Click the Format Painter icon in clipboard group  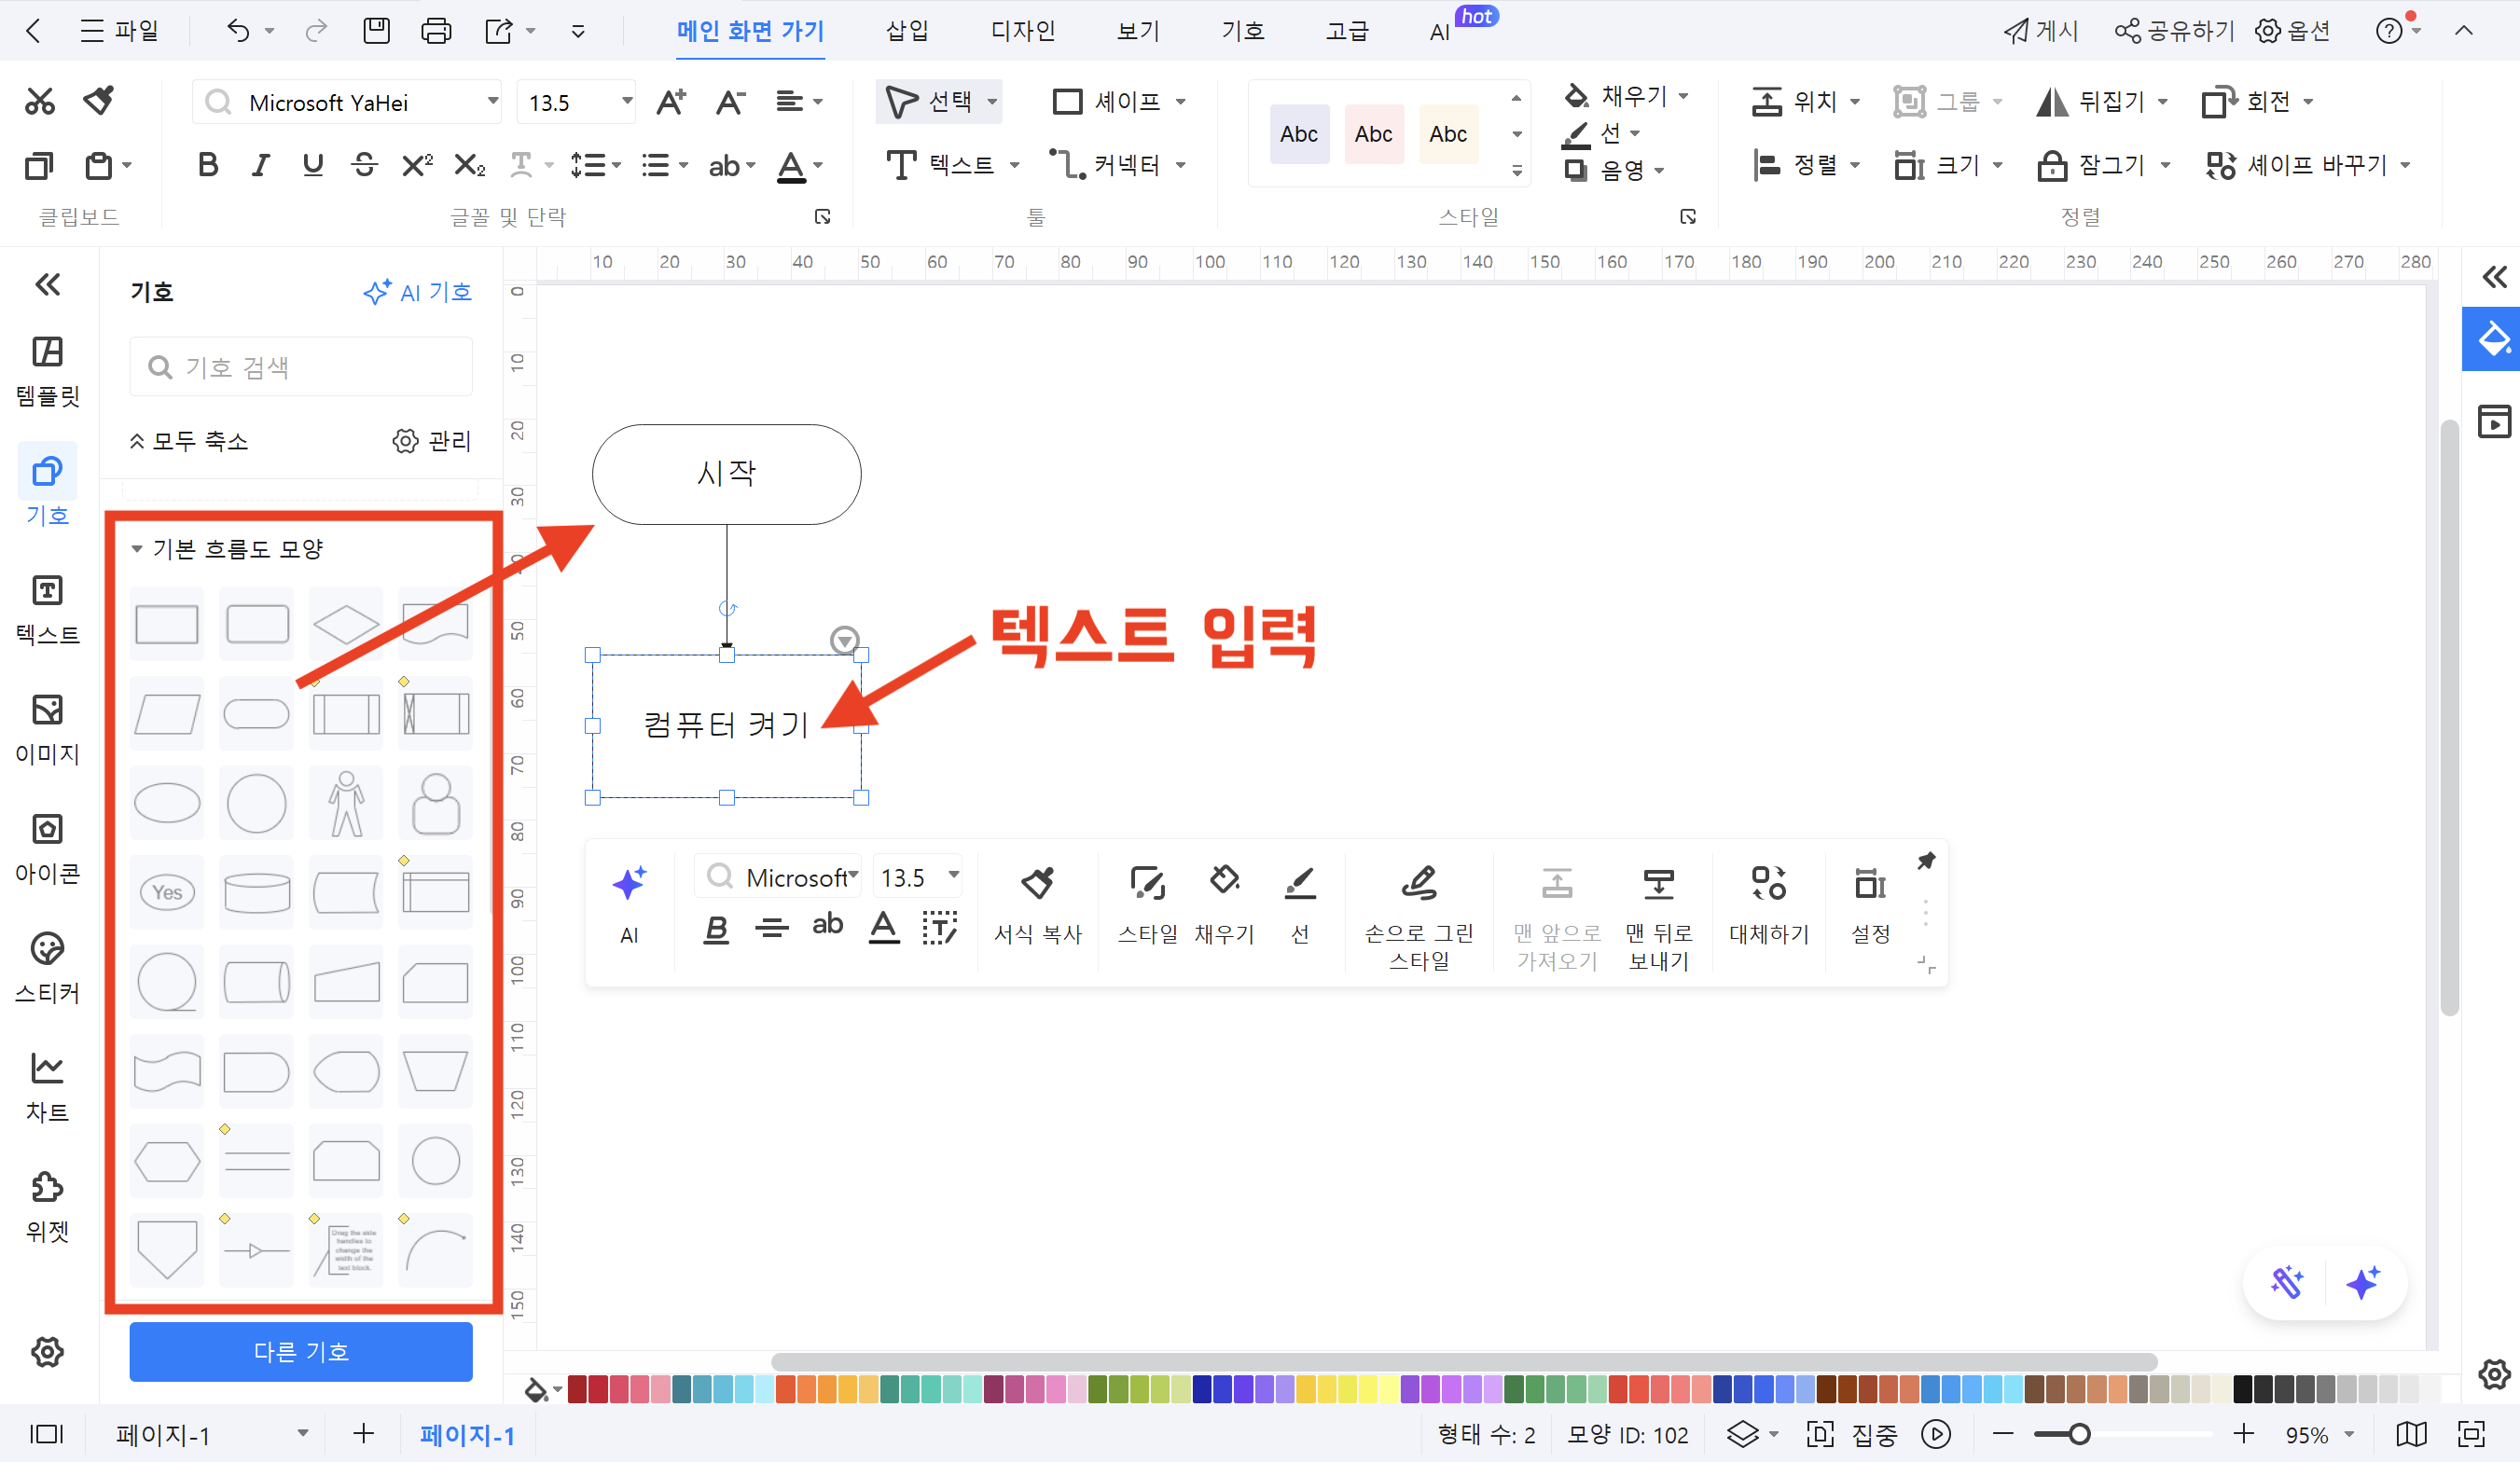coord(99,101)
